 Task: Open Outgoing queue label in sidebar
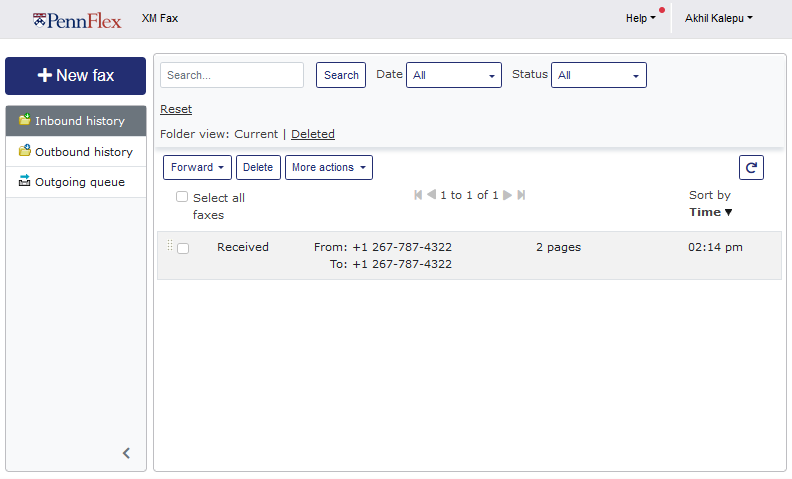(80, 182)
